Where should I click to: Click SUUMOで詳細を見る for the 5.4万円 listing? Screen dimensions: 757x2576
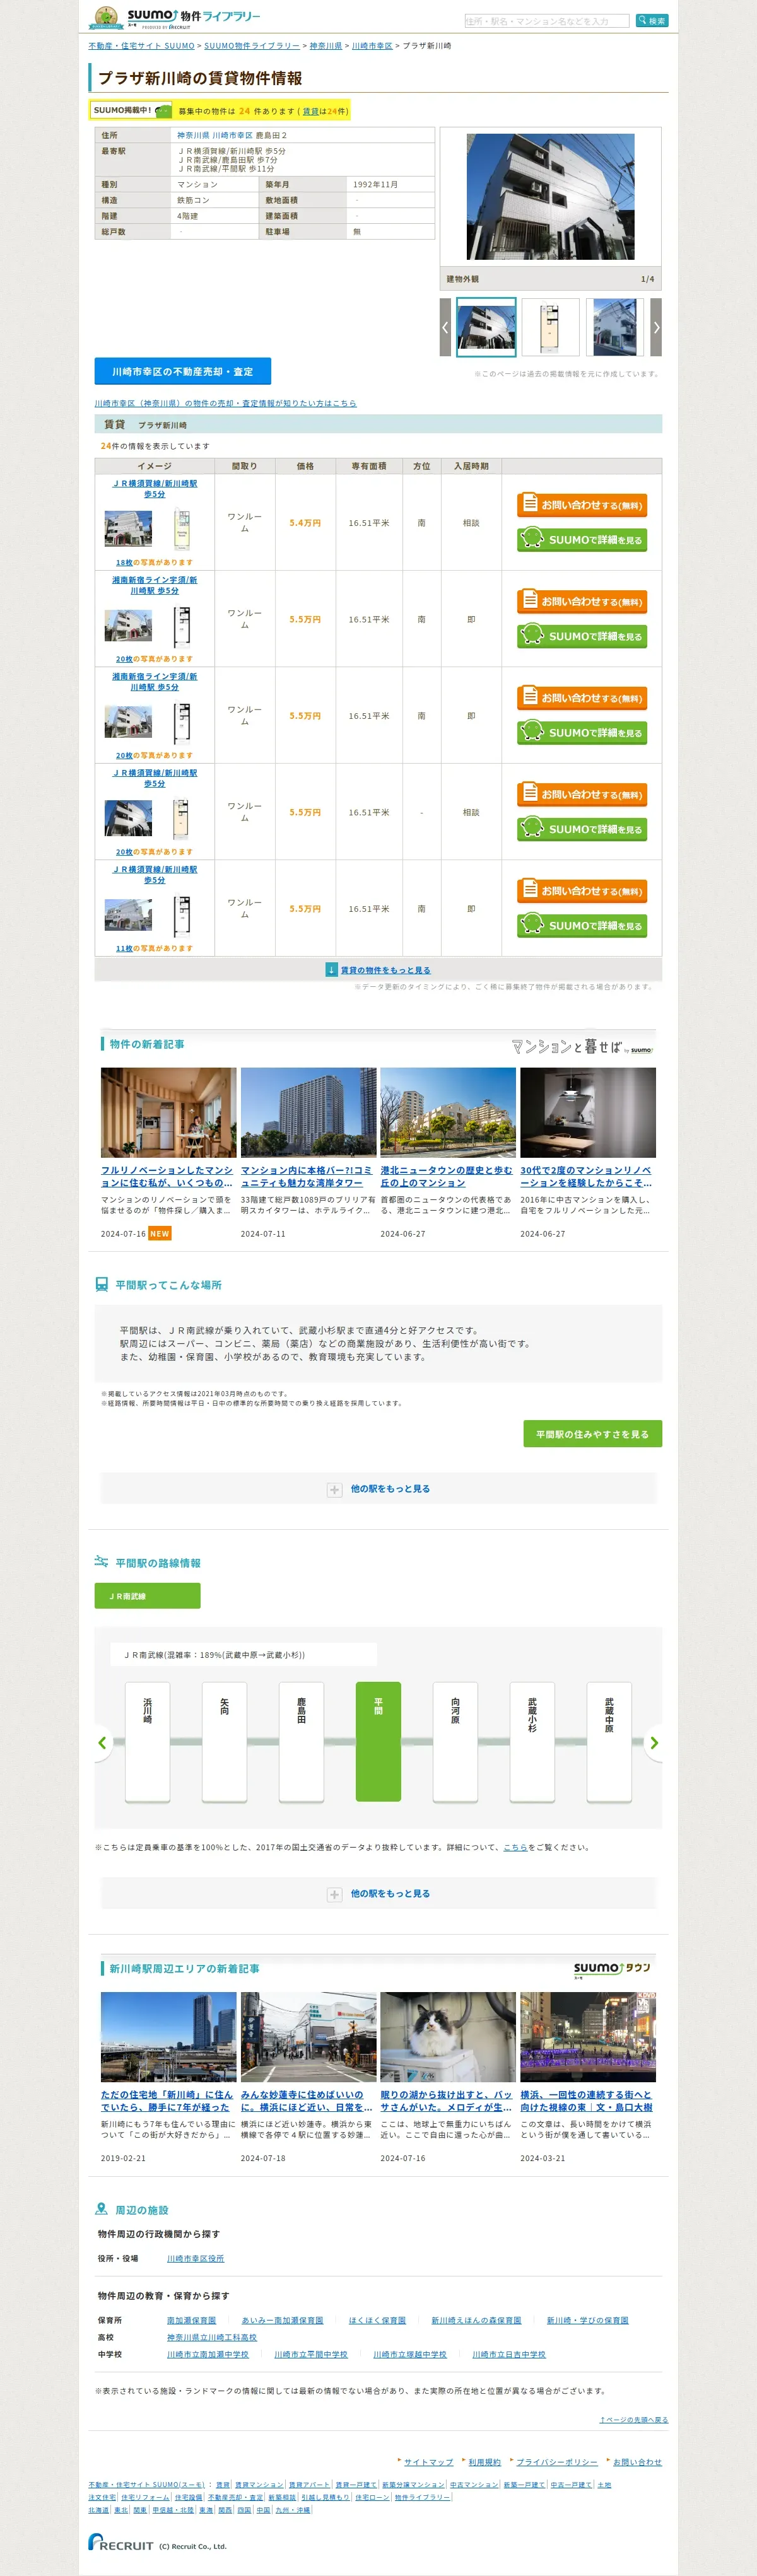582,540
